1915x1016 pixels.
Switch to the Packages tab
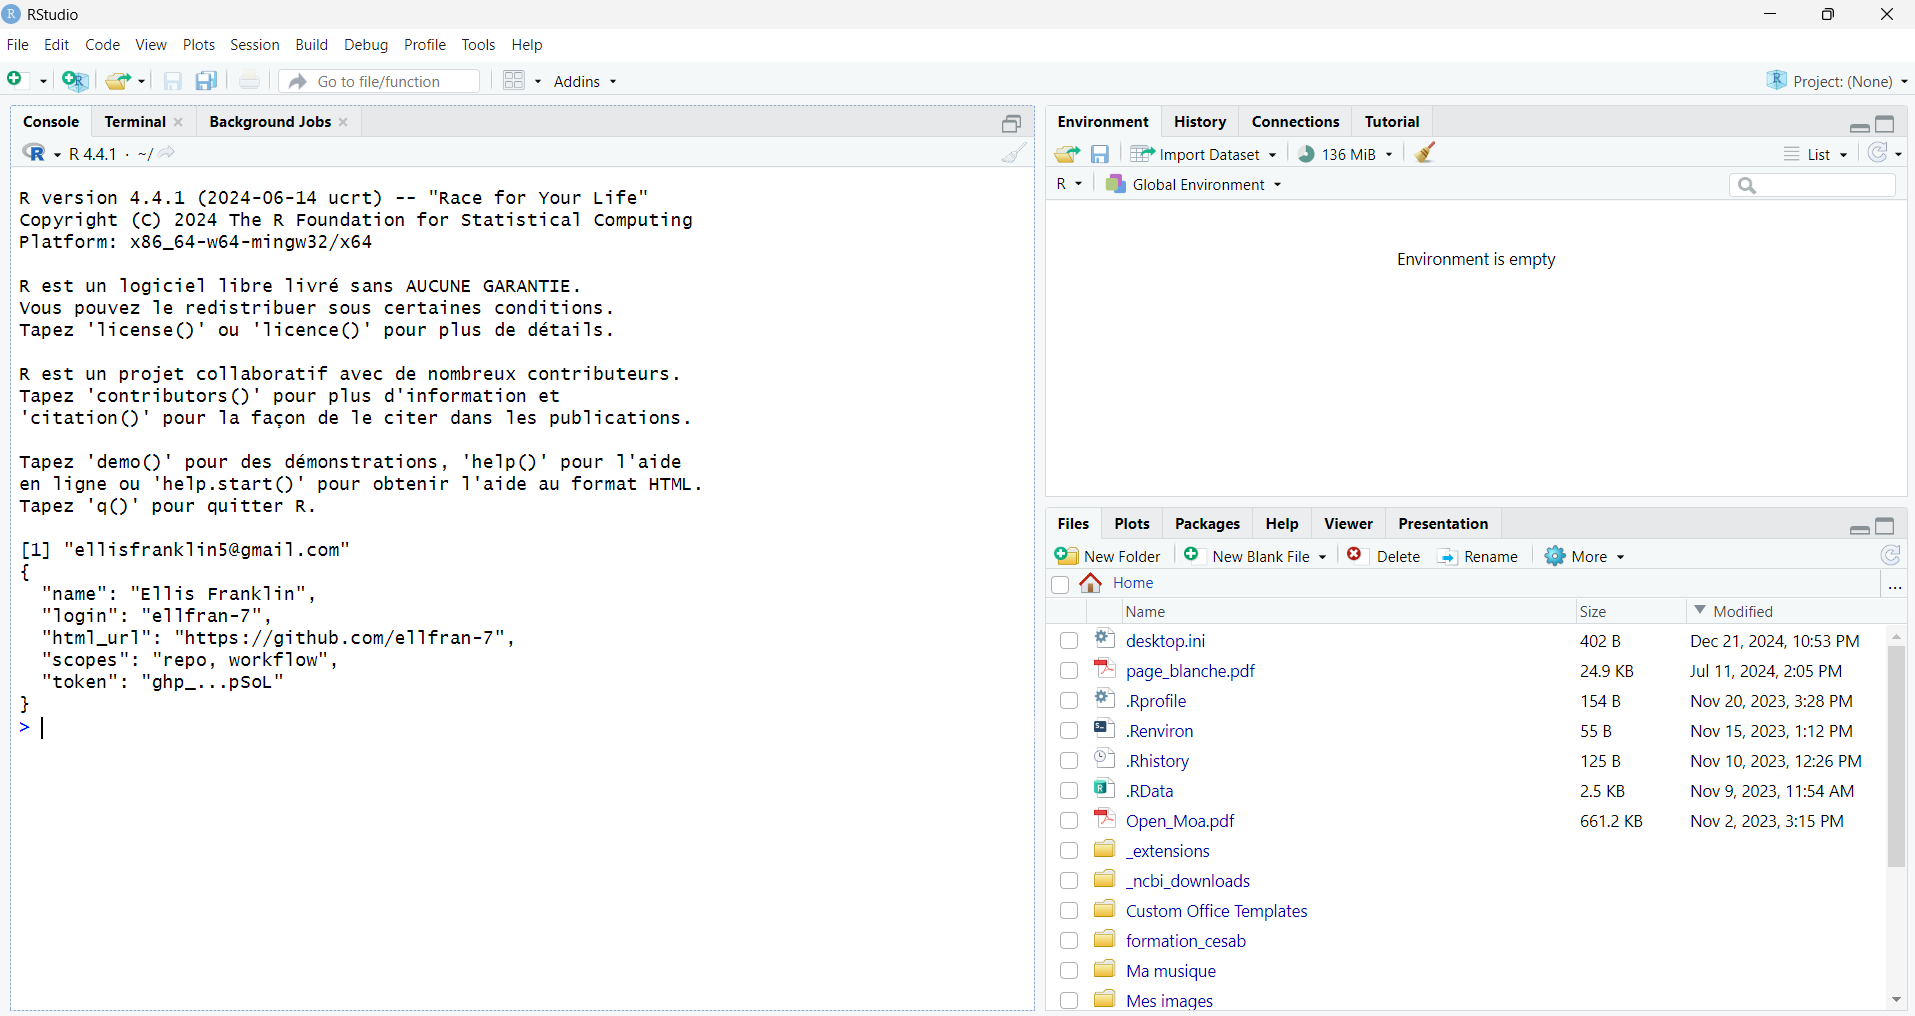[1207, 524]
